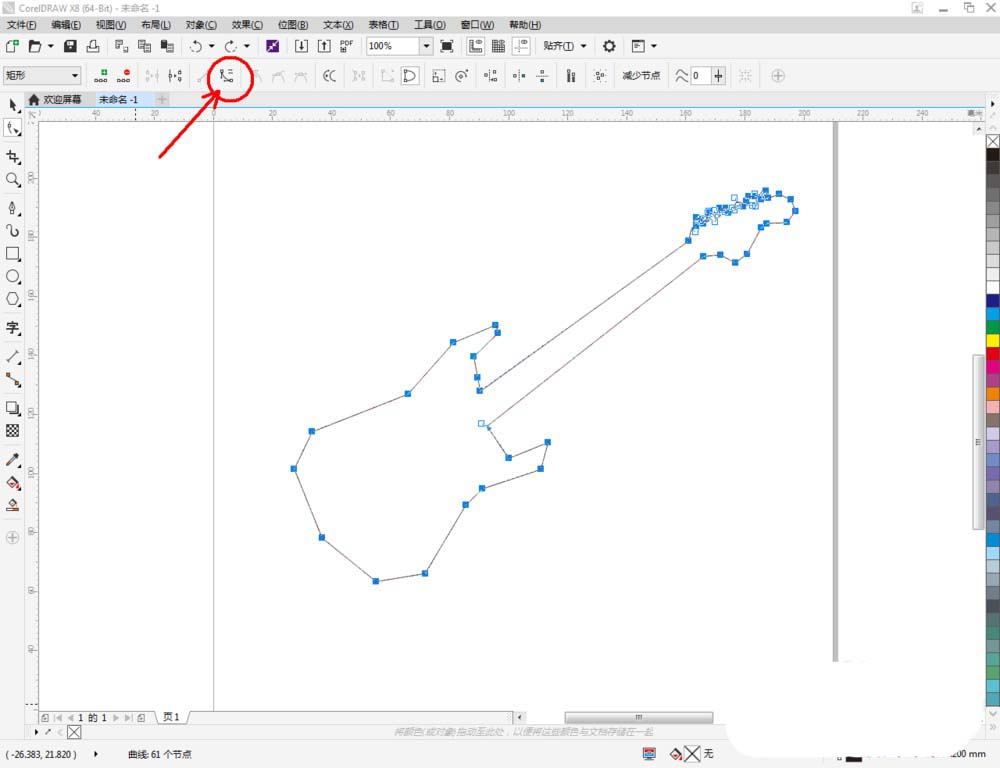Select the 页1 page tab

click(x=171, y=717)
